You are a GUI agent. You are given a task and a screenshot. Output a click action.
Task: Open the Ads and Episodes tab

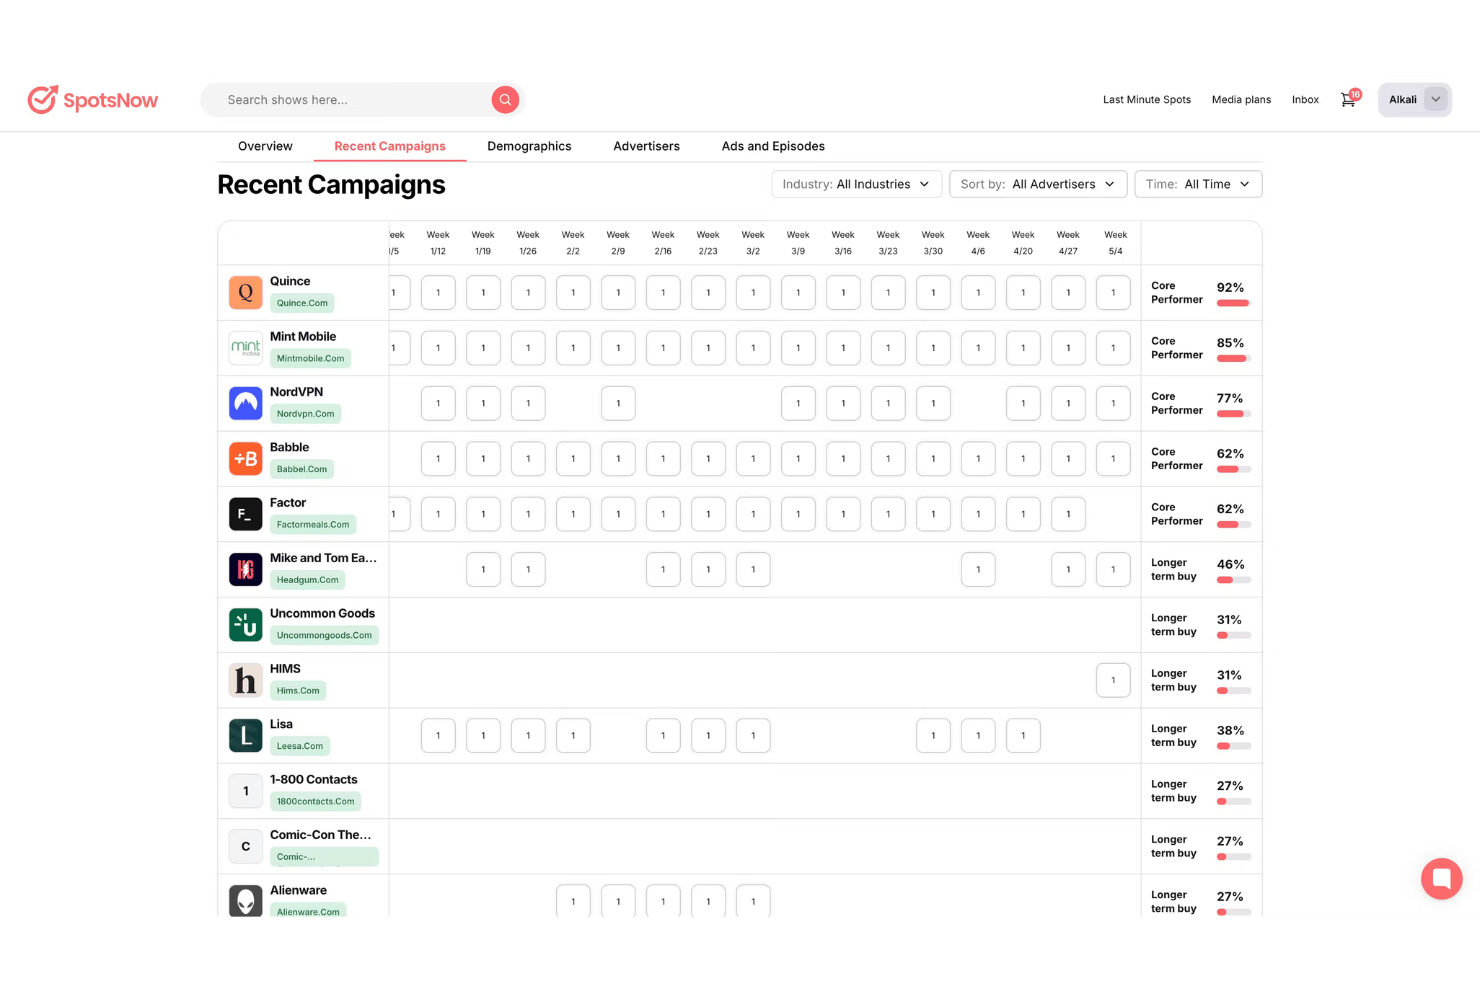[773, 146]
